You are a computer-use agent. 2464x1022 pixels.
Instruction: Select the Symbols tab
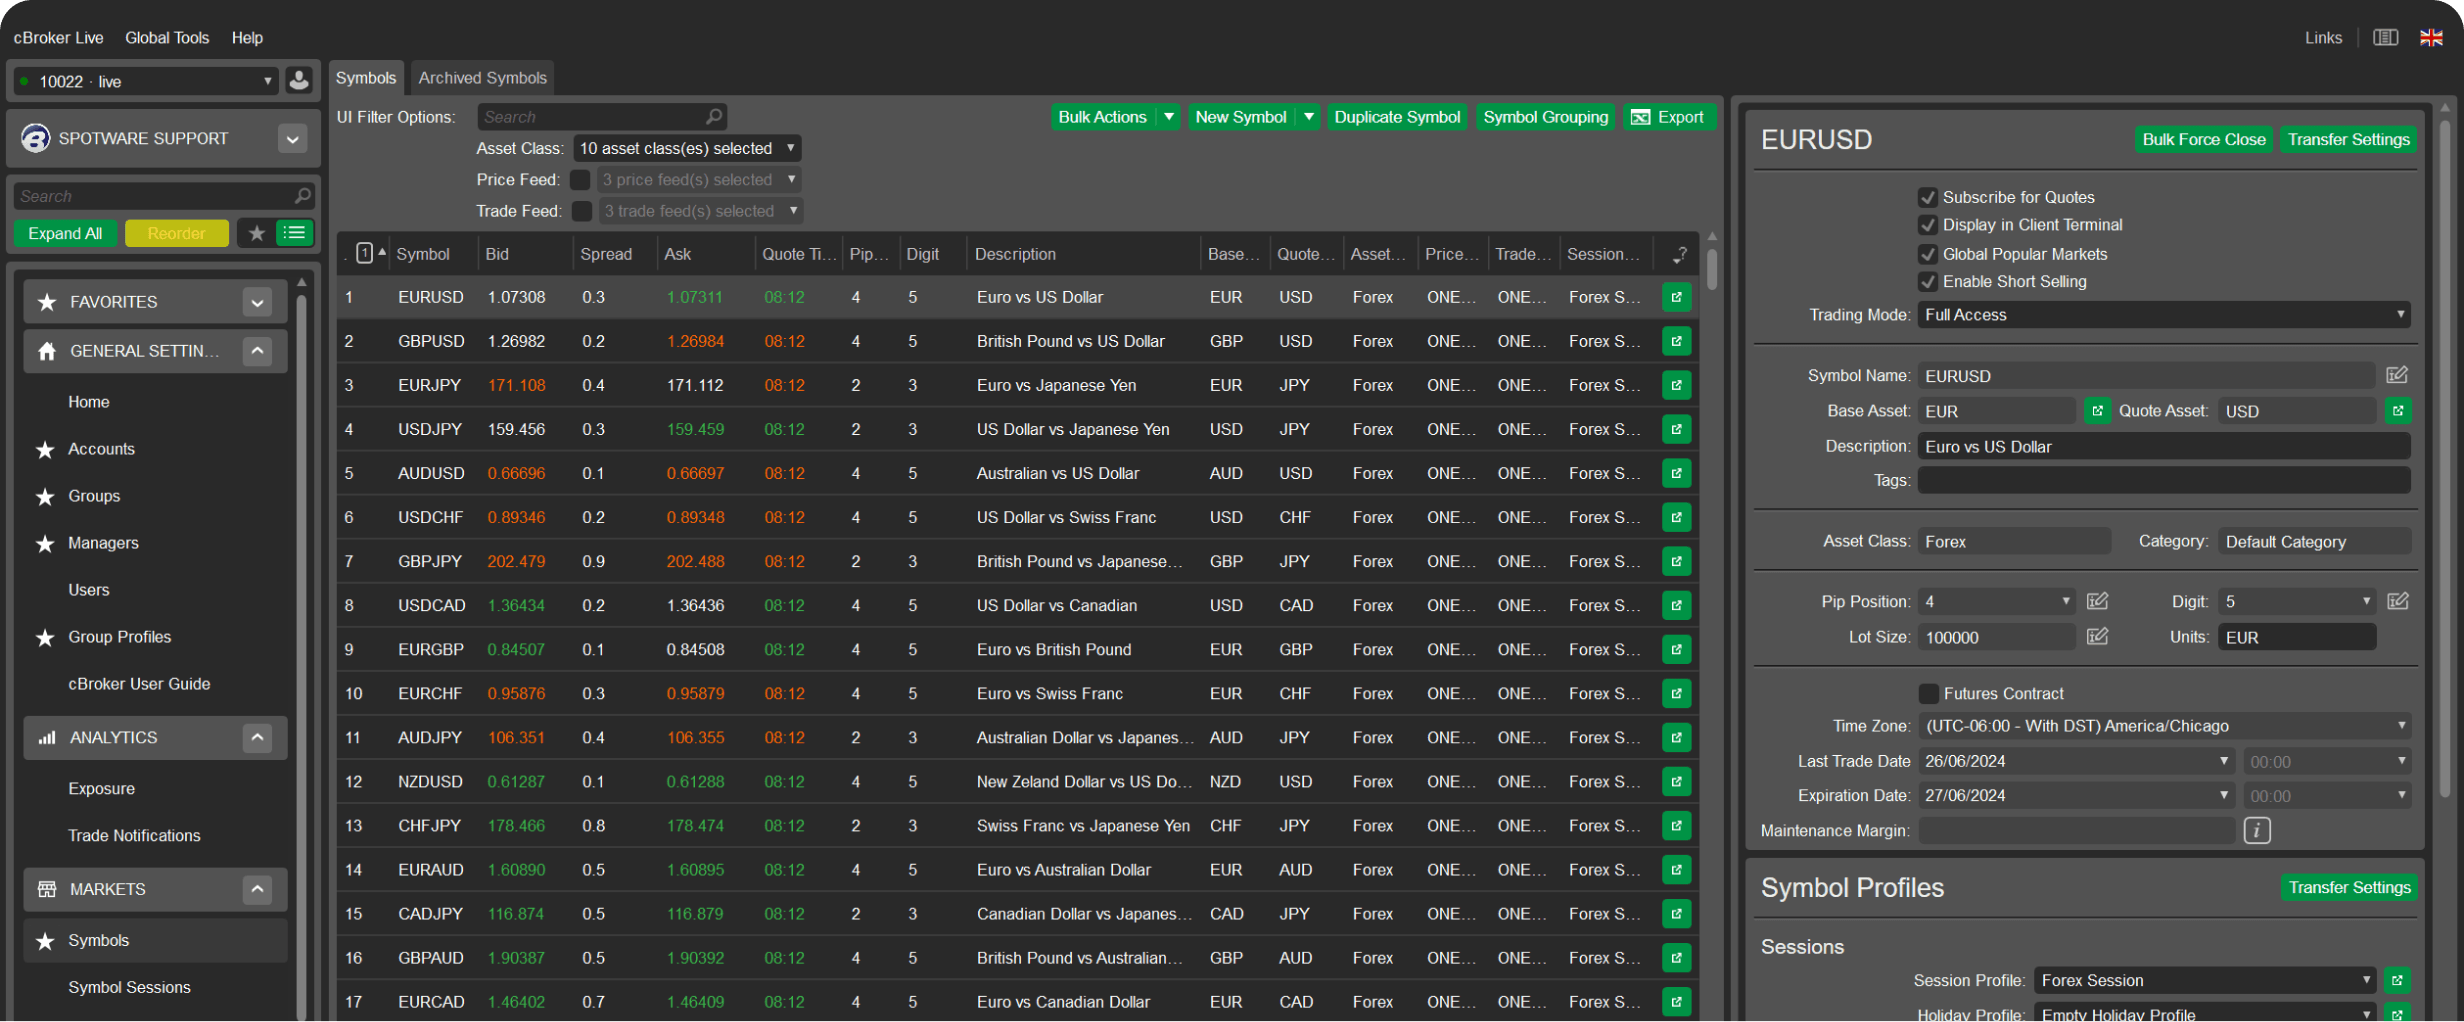click(366, 78)
